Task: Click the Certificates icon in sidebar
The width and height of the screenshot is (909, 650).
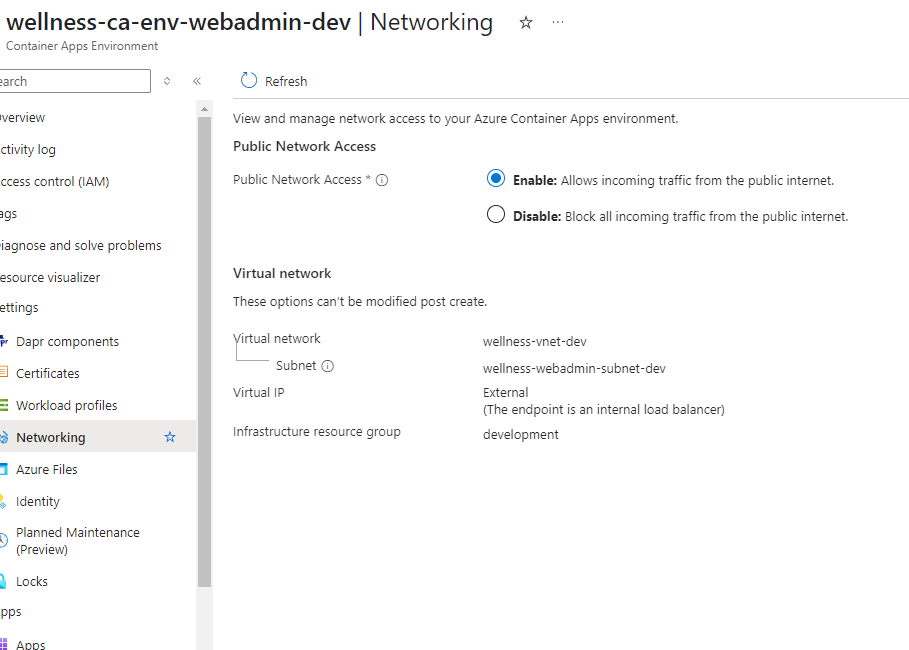Action: pyautogui.click(x=3, y=373)
